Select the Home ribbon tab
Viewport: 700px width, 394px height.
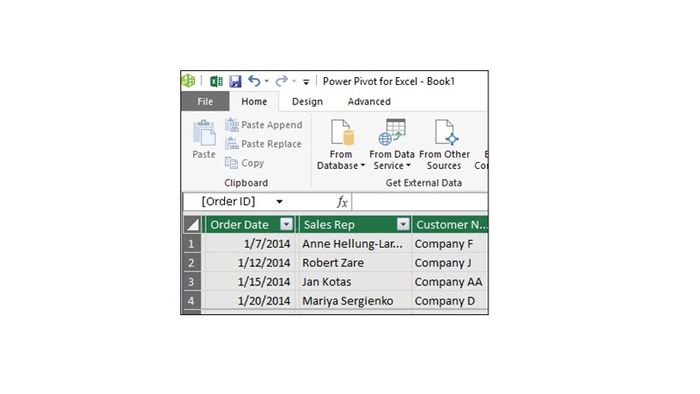click(254, 101)
